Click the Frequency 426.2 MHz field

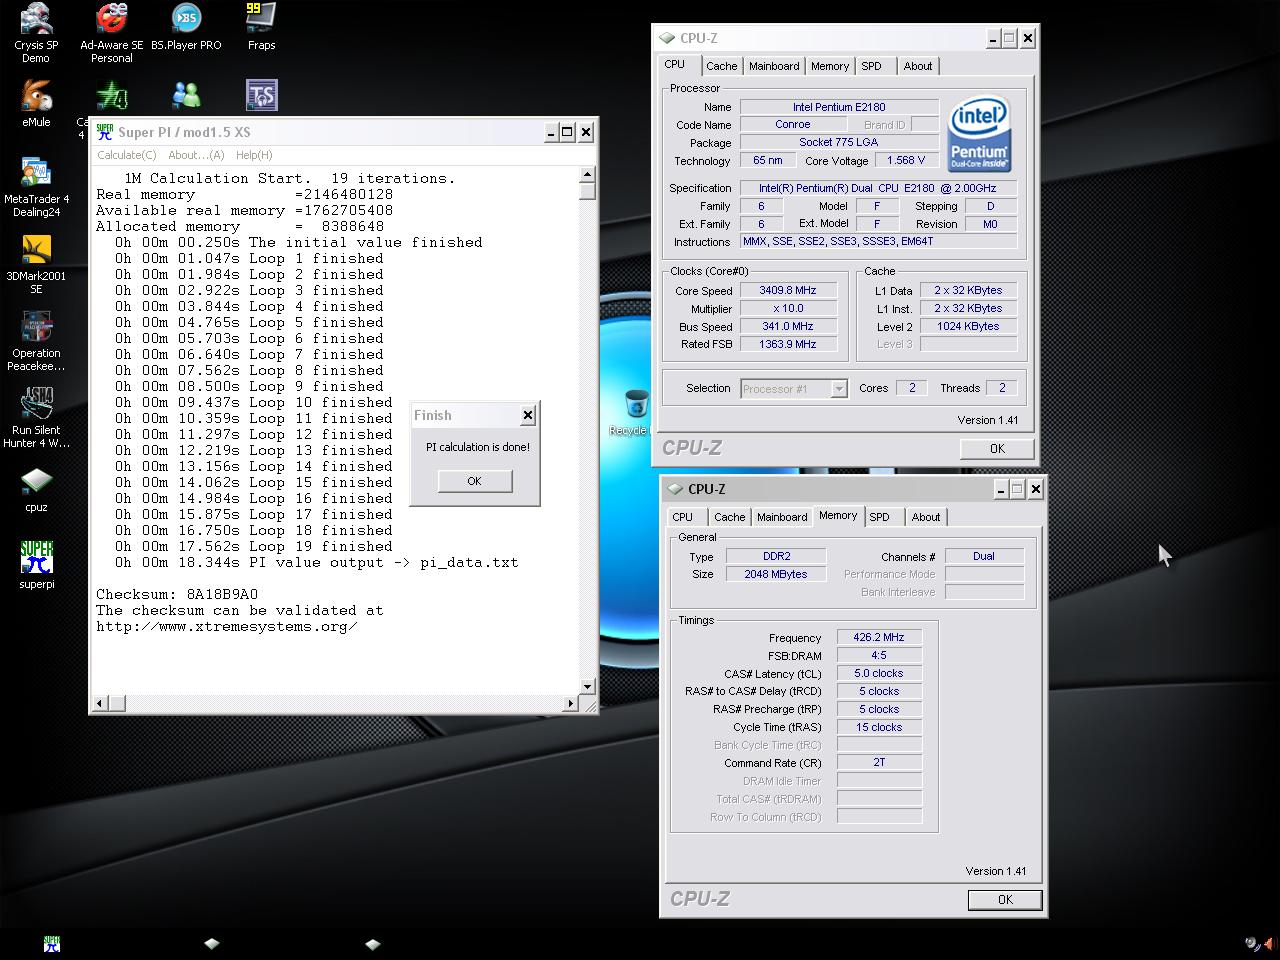pos(879,637)
